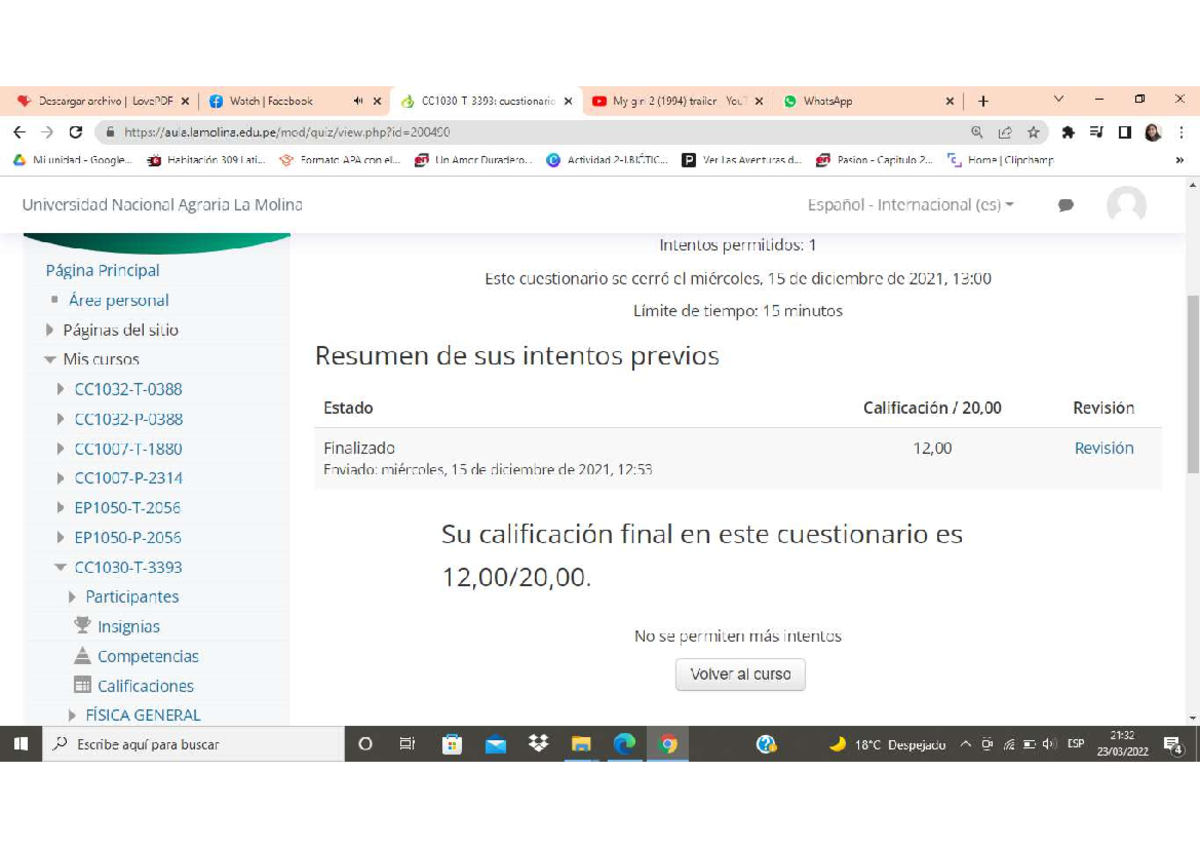
Task: Click the Competencias icon in sidebar
Action: [x=82, y=656]
